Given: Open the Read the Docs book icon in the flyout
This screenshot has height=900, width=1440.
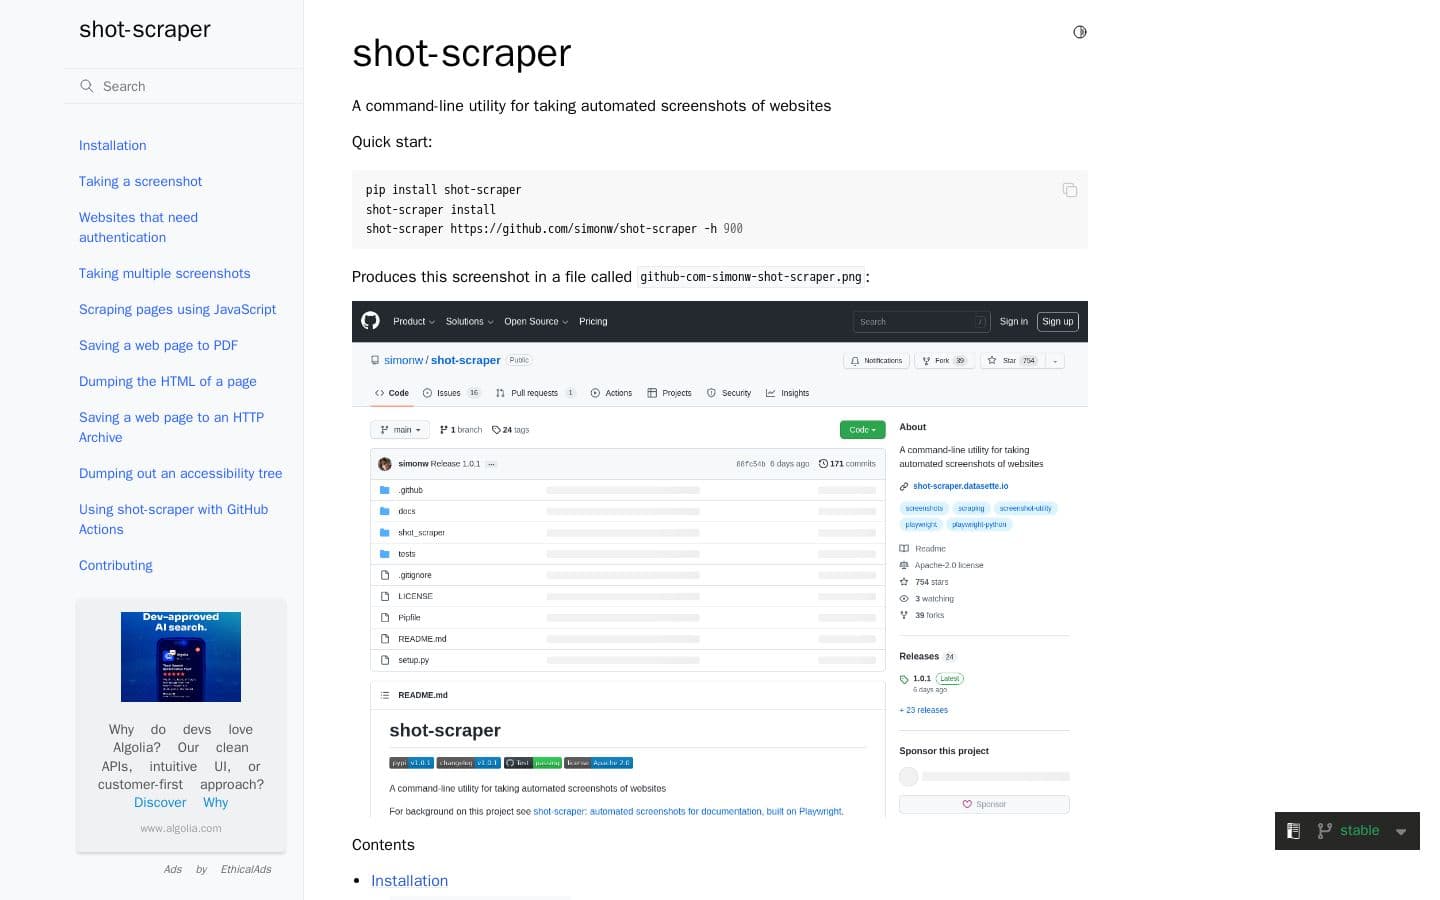Looking at the screenshot, I should pyautogui.click(x=1293, y=830).
